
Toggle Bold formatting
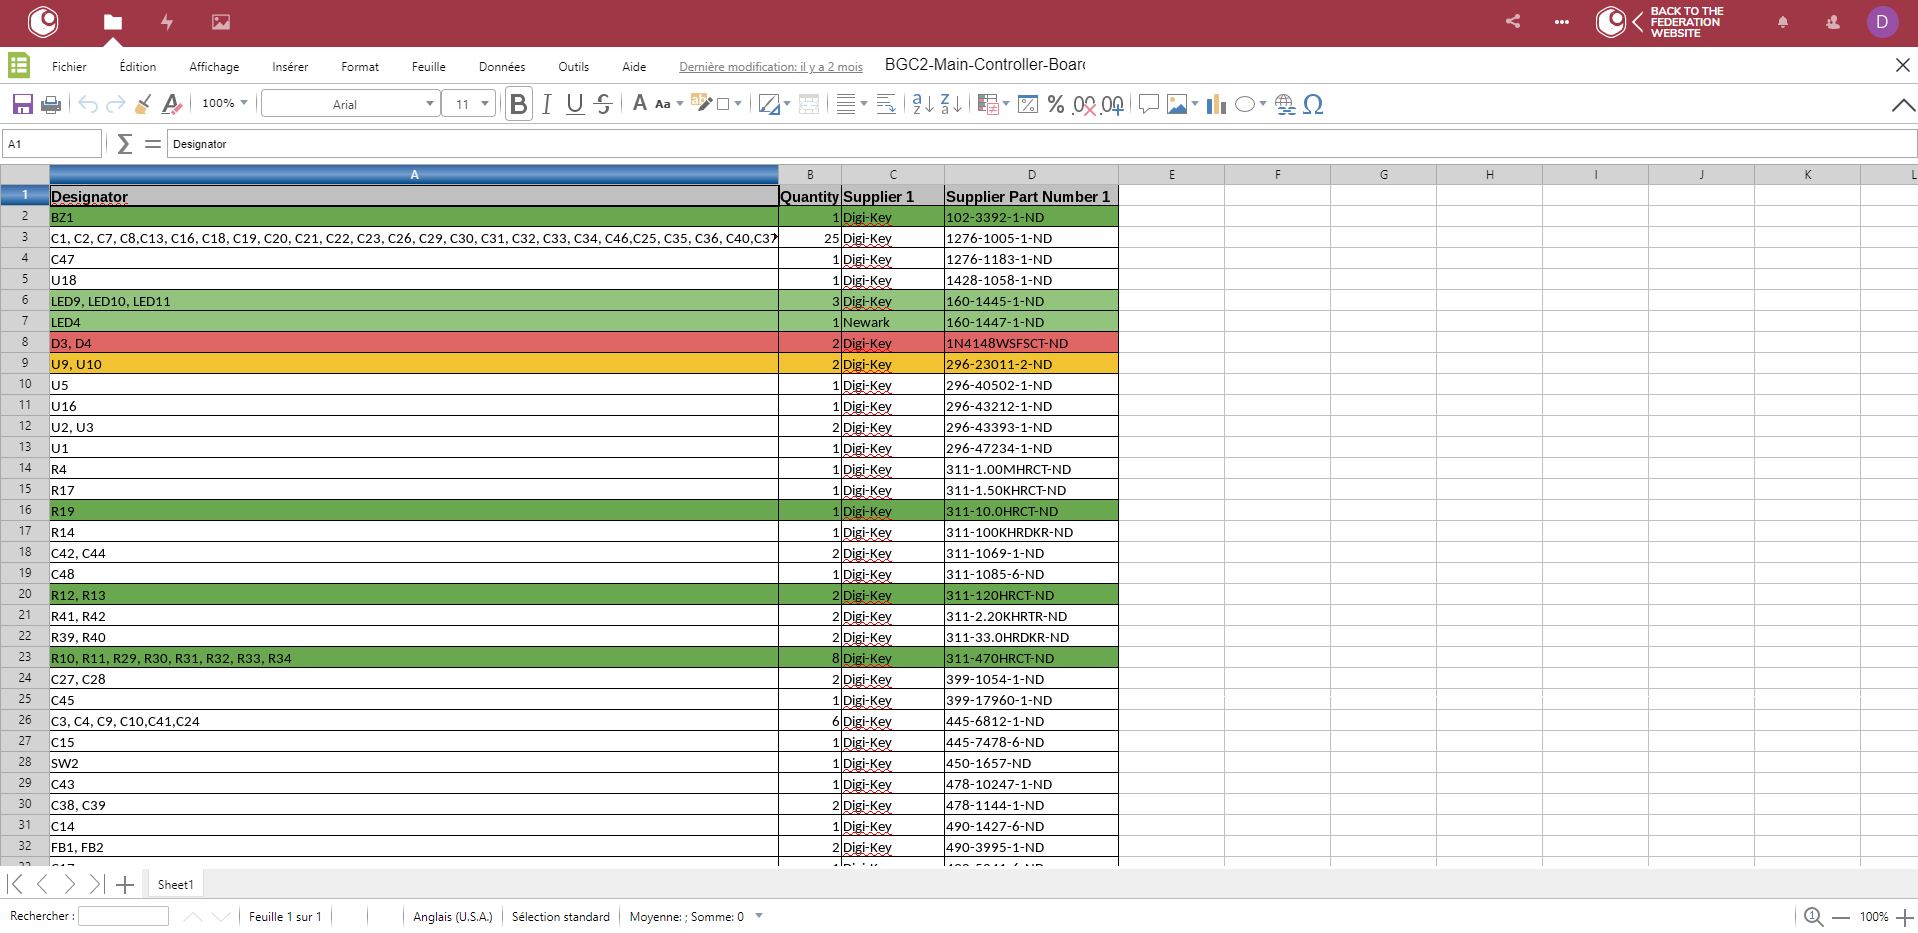point(518,104)
